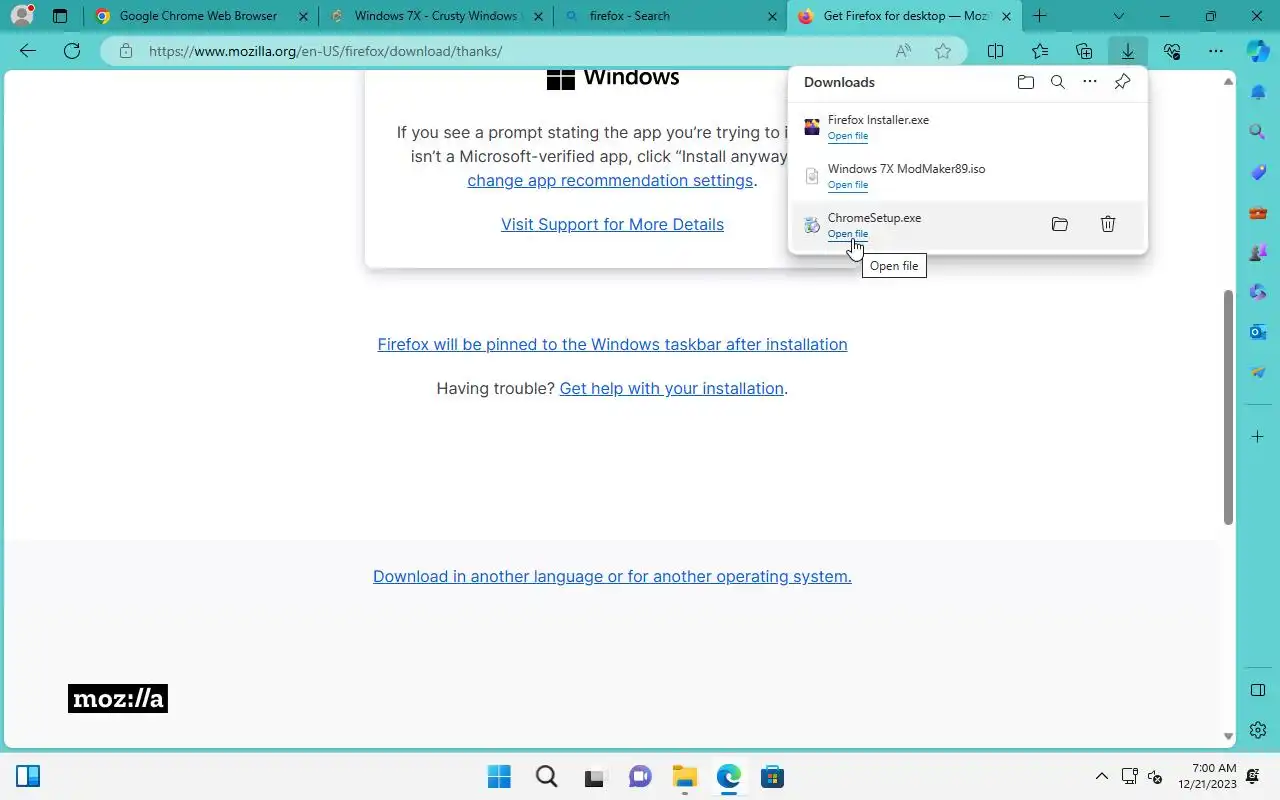Close the Google Chrome Web Browser tab
The height and width of the screenshot is (800, 1280).
[303, 16]
